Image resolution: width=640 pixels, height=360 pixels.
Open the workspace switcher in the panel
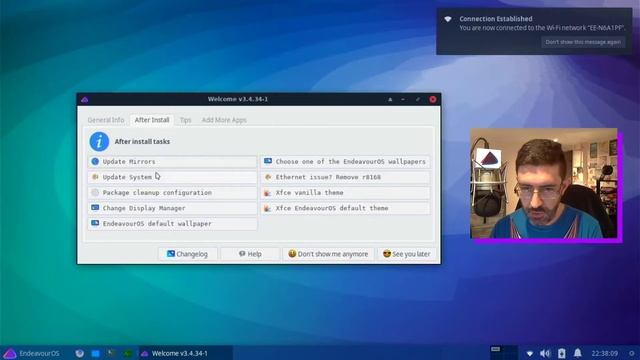[504, 353]
